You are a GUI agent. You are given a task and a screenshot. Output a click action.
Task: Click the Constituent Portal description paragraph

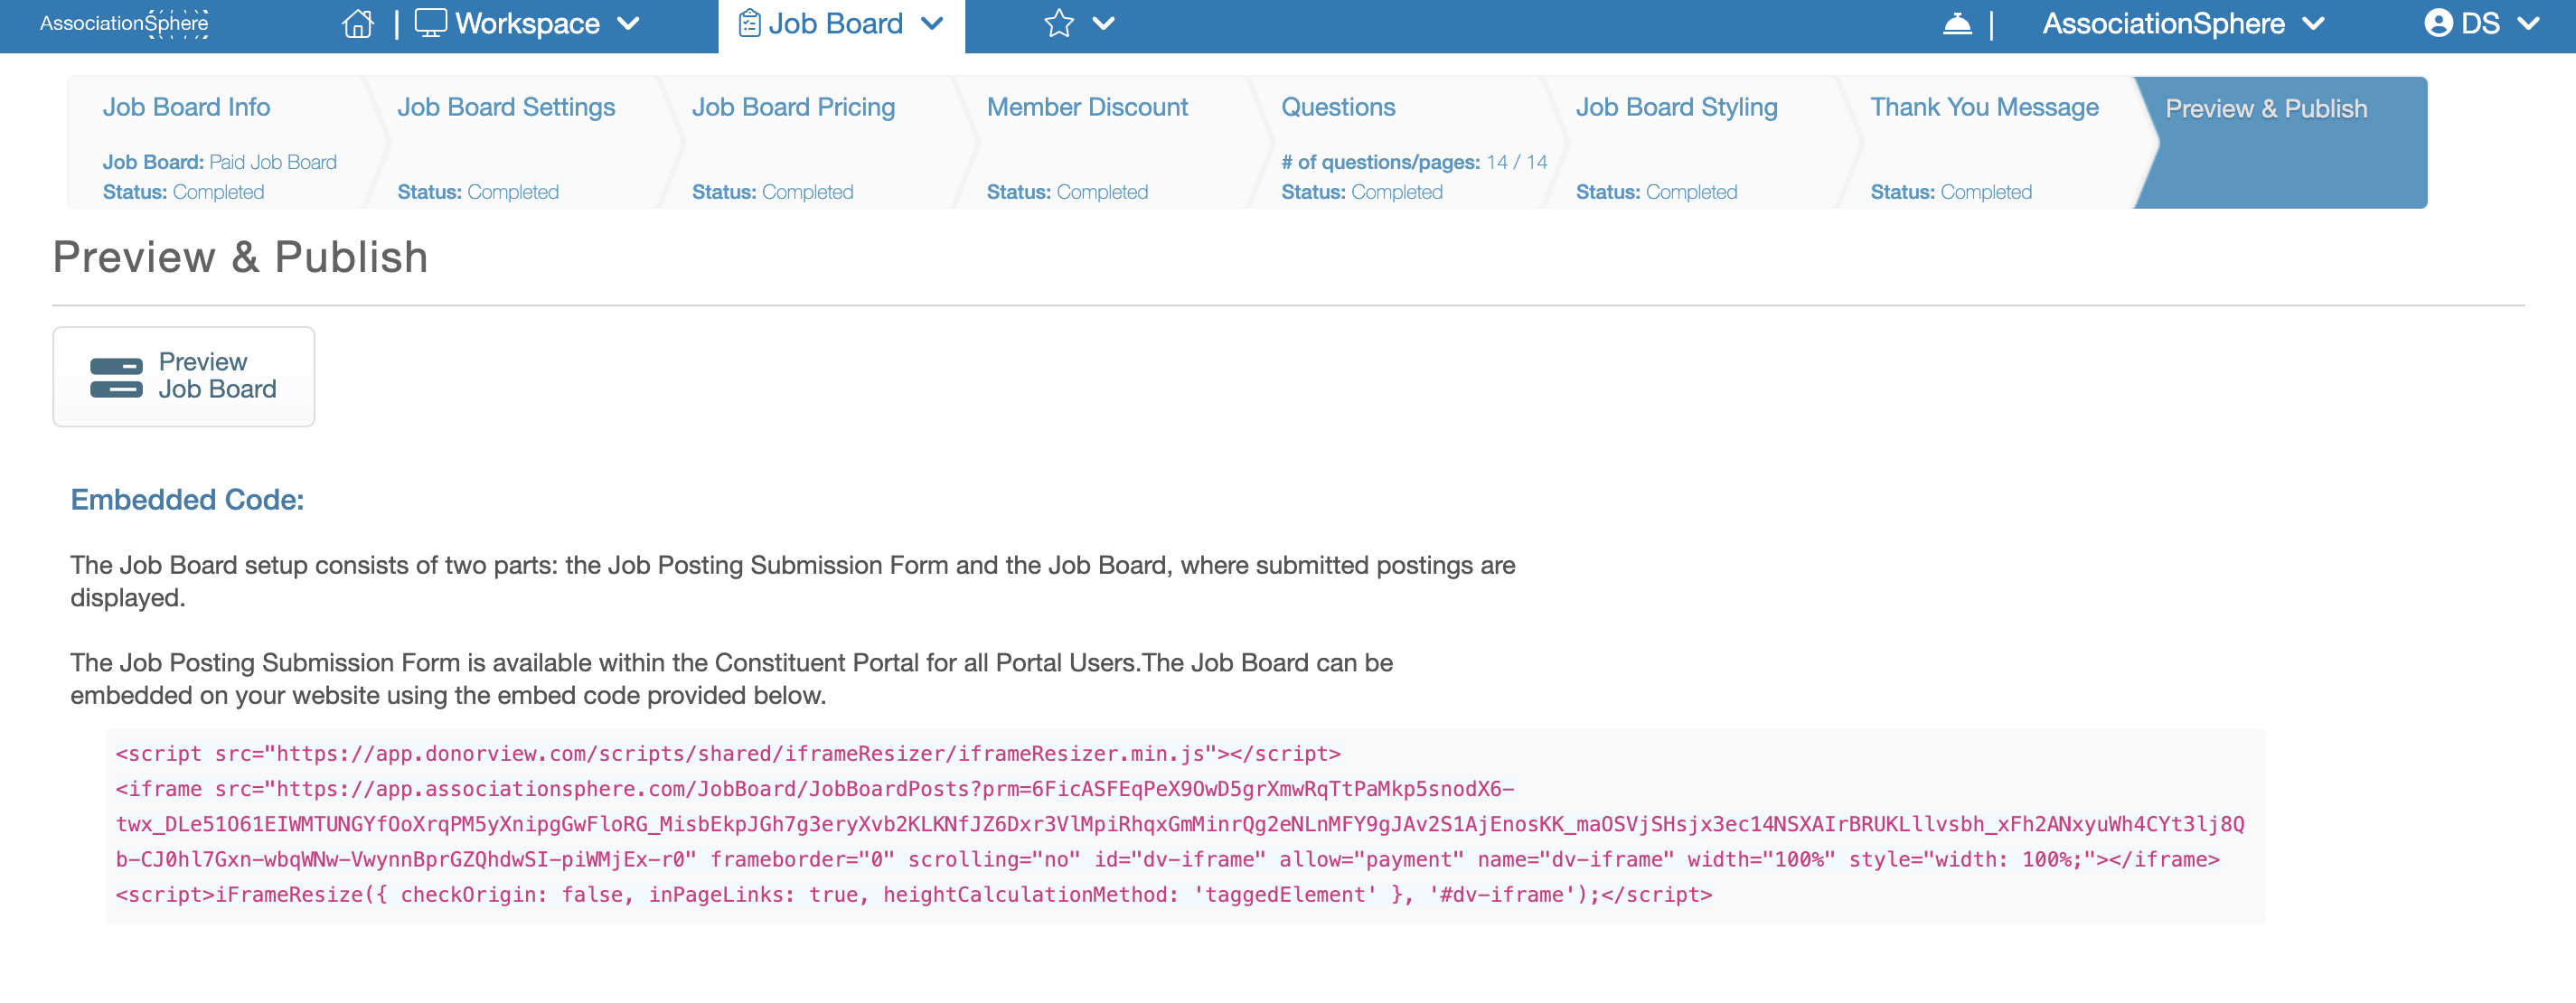pos(731,679)
